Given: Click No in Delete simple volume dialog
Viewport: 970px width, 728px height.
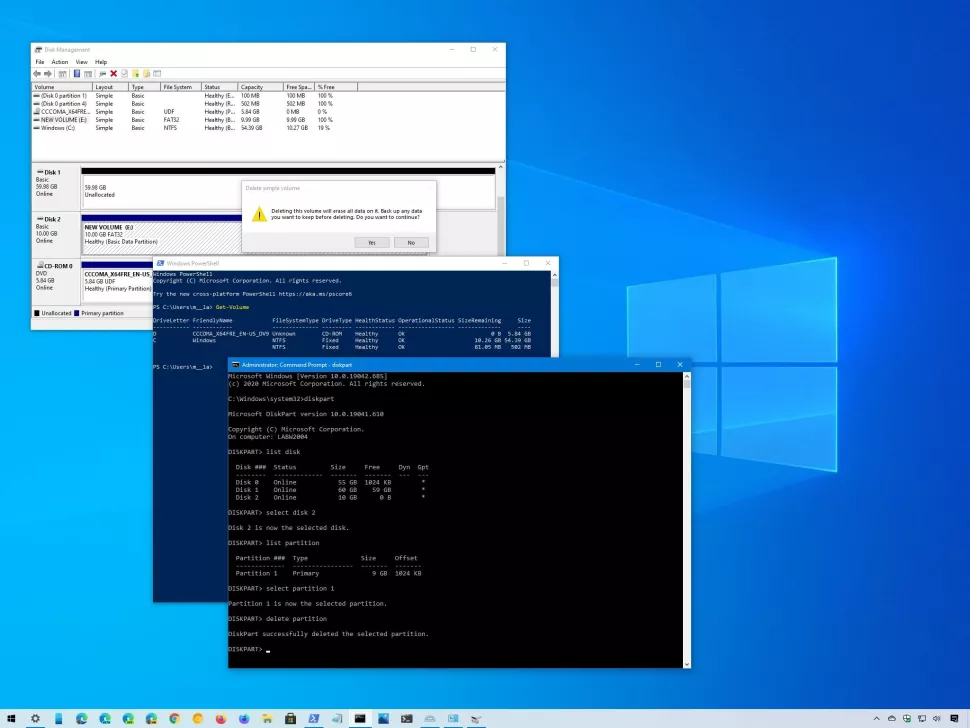Looking at the screenshot, I should point(410,243).
